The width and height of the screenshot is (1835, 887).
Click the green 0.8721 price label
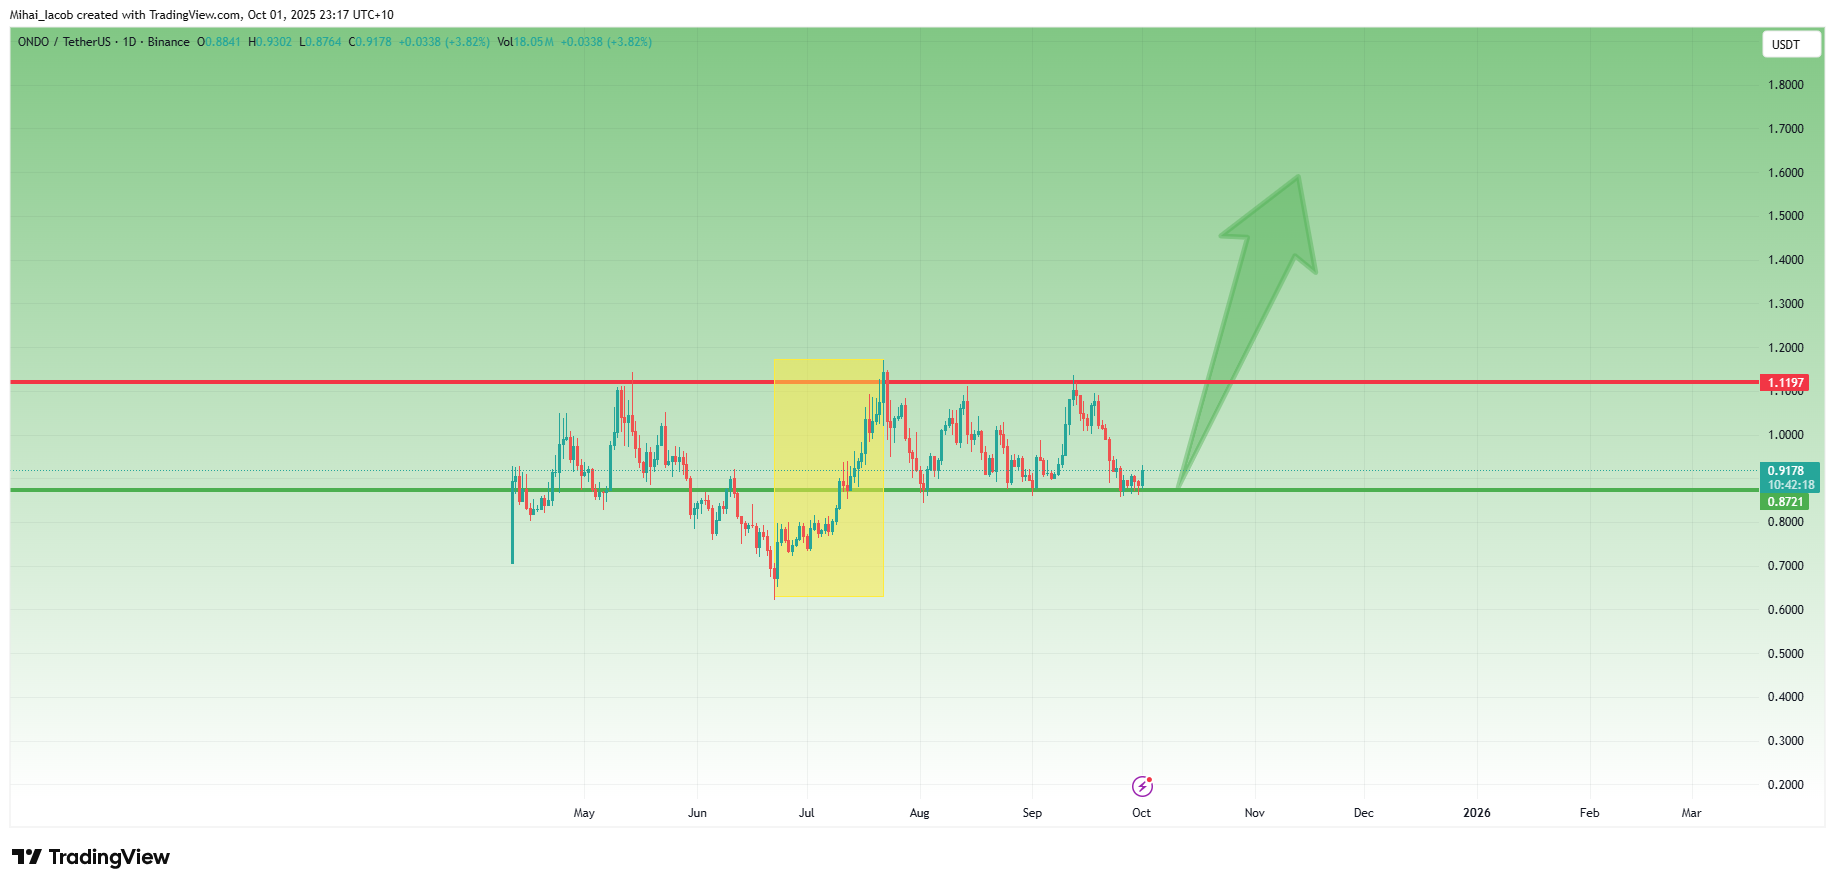pyautogui.click(x=1785, y=502)
